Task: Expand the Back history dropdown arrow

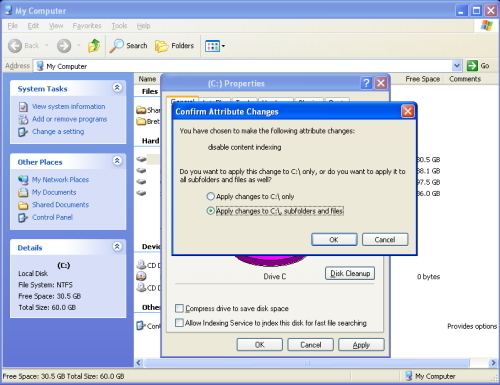Action: (47, 45)
